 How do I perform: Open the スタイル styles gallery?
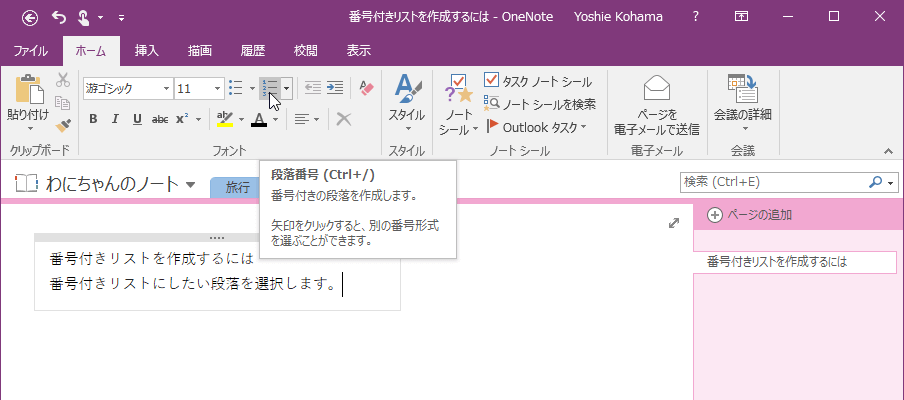(406, 104)
